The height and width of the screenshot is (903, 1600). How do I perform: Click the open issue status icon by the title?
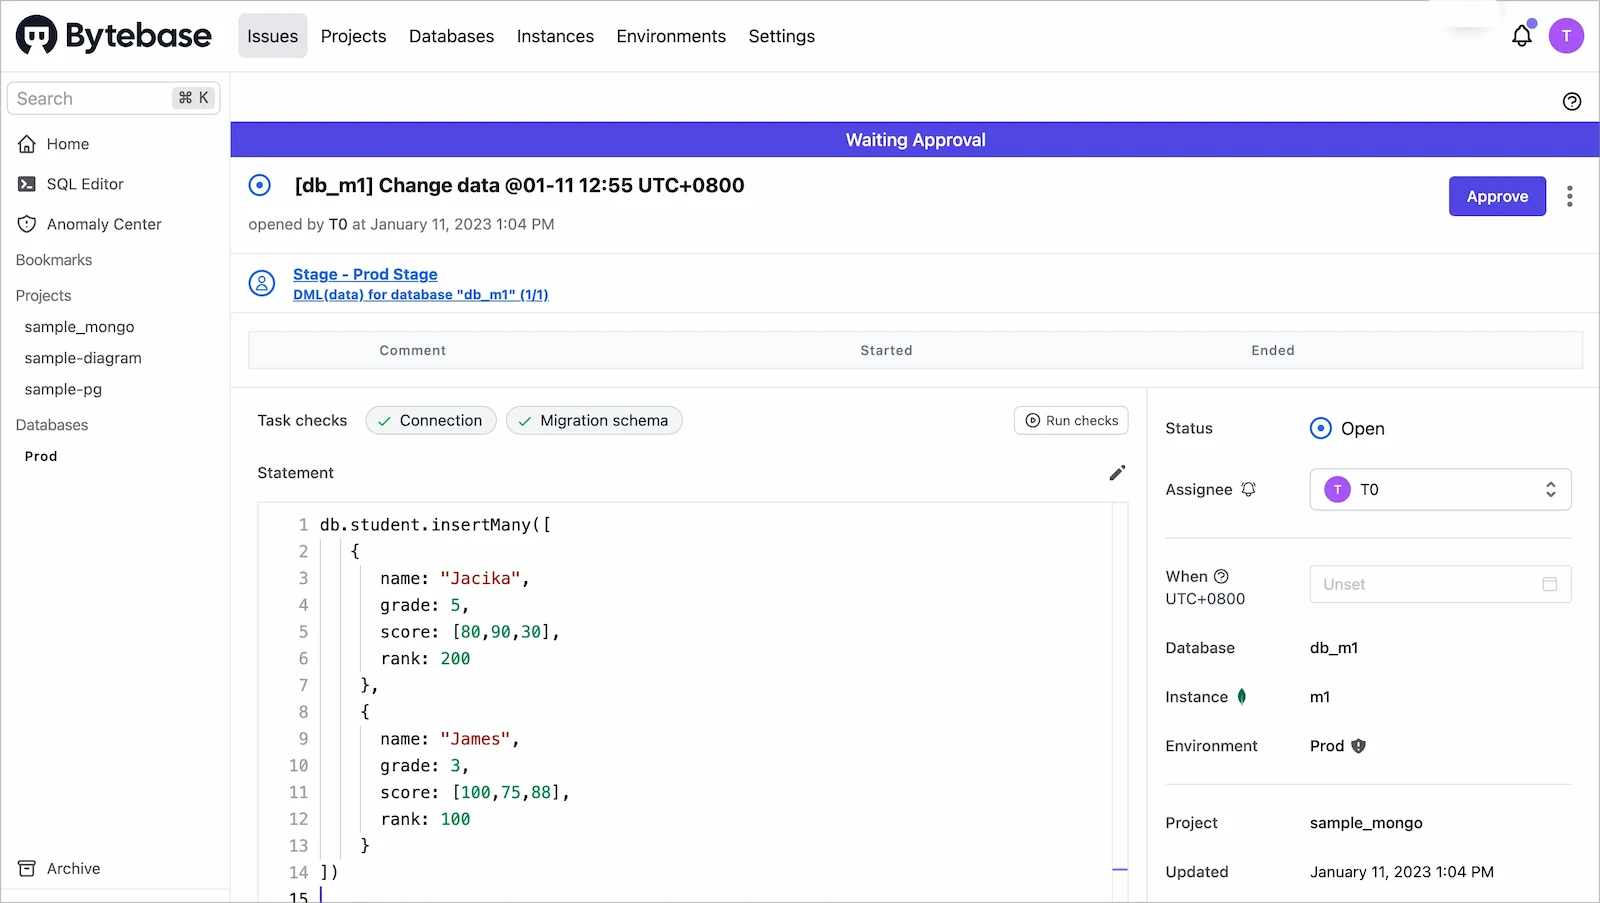pos(260,185)
